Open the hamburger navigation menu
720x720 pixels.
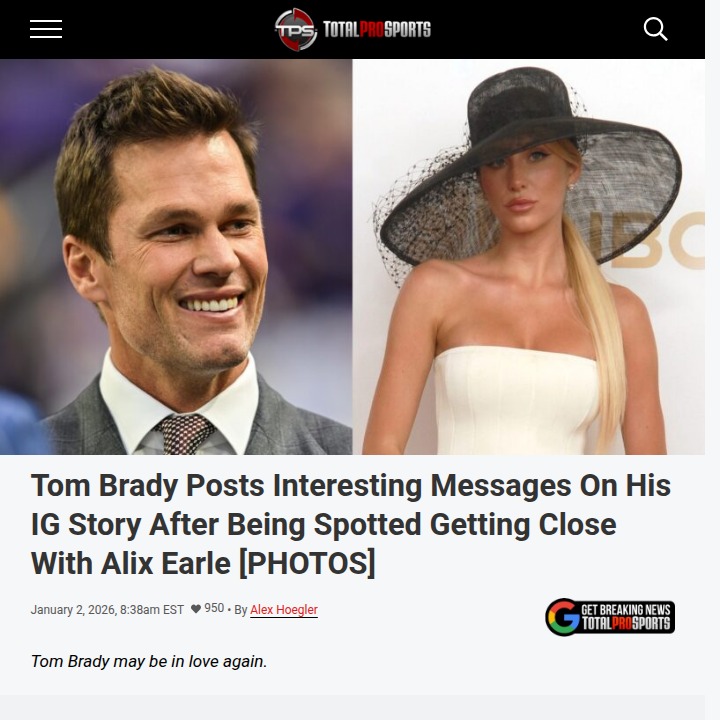pos(46,29)
